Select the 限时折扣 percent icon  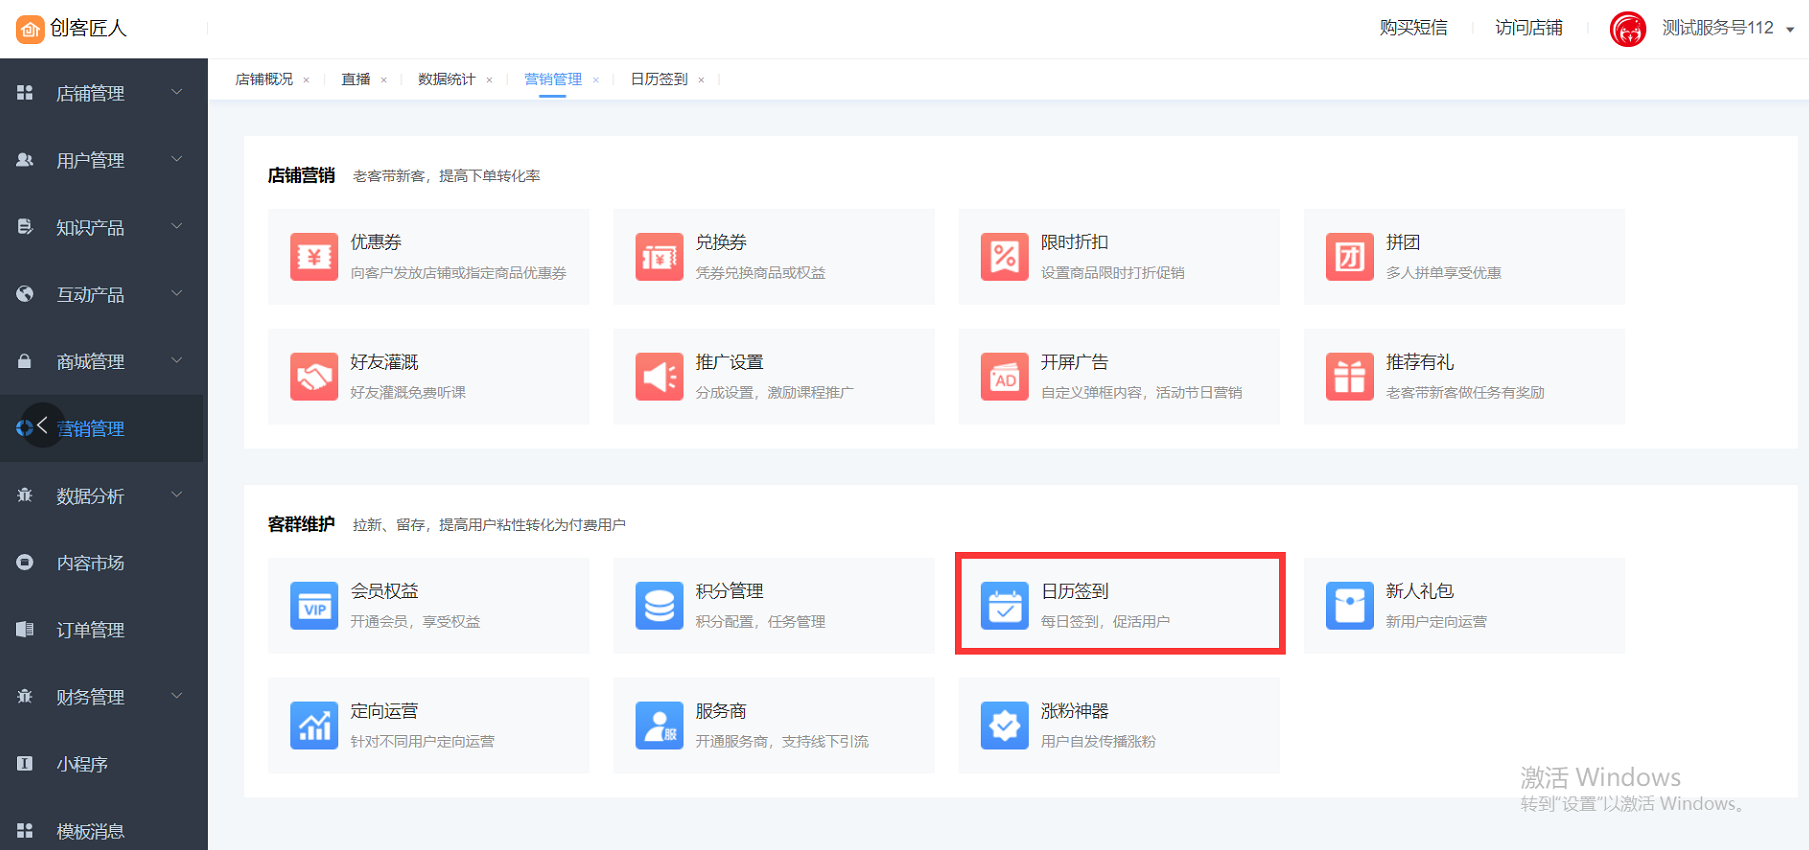(x=1004, y=257)
